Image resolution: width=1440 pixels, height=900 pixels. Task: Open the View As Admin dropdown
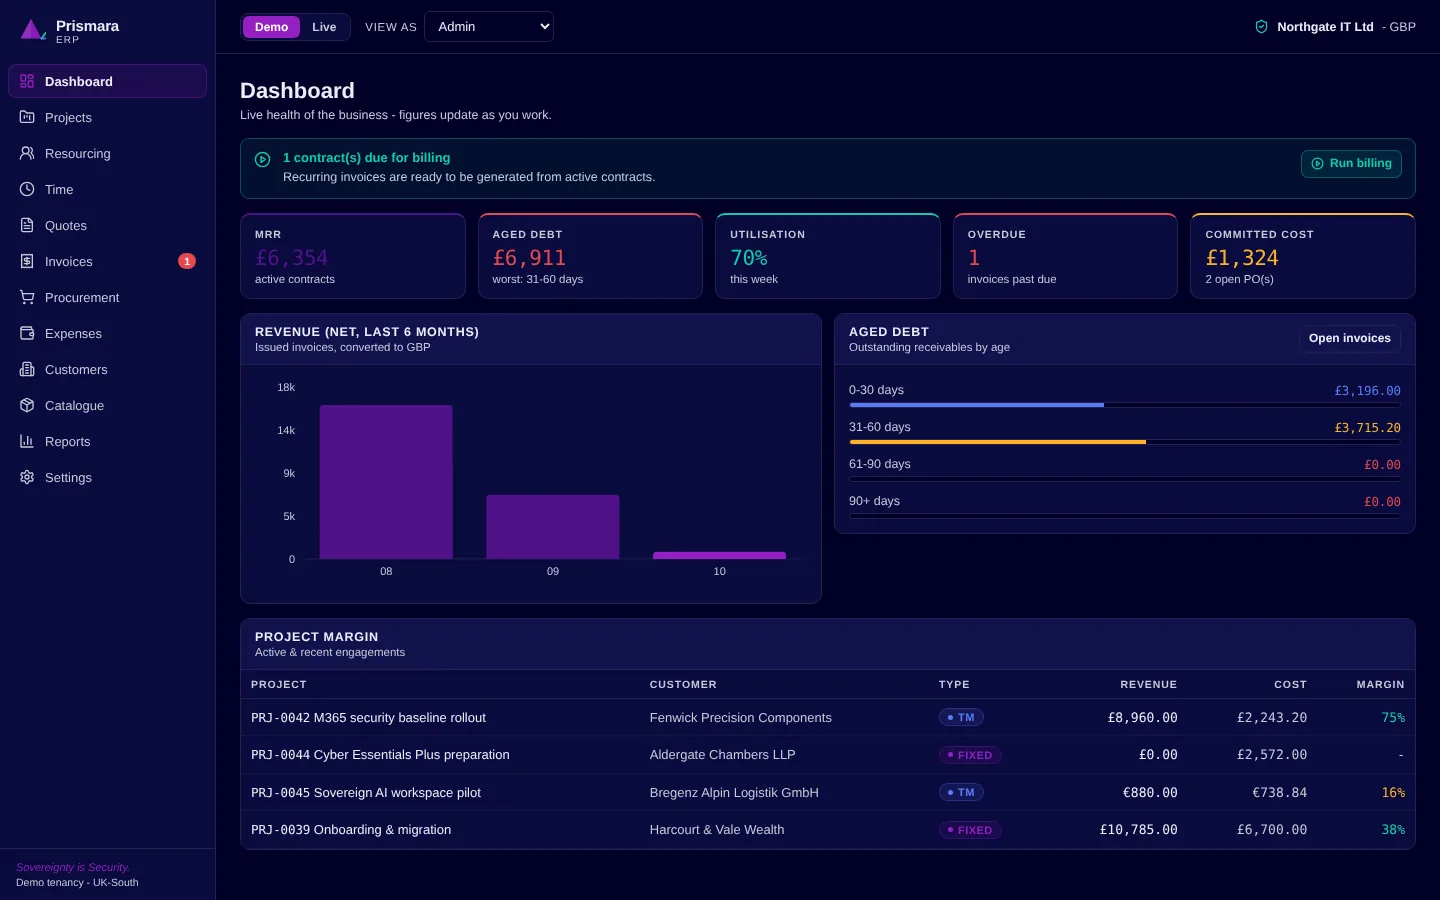(x=489, y=27)
